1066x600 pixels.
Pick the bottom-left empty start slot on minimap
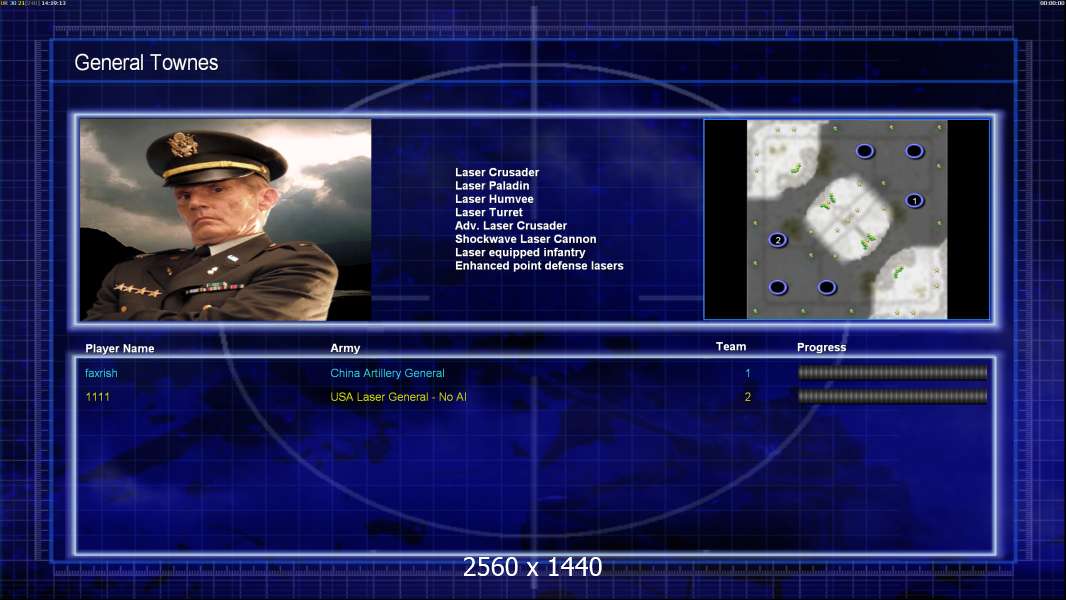click(x=778, y=287)
